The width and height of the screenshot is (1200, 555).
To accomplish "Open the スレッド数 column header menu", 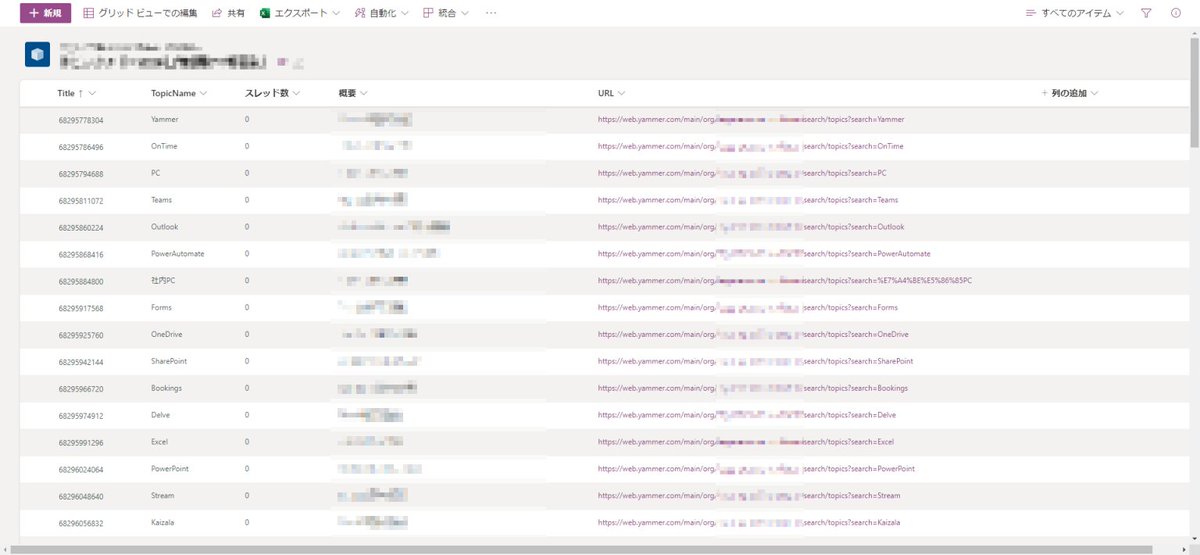I will coord(272,93).
